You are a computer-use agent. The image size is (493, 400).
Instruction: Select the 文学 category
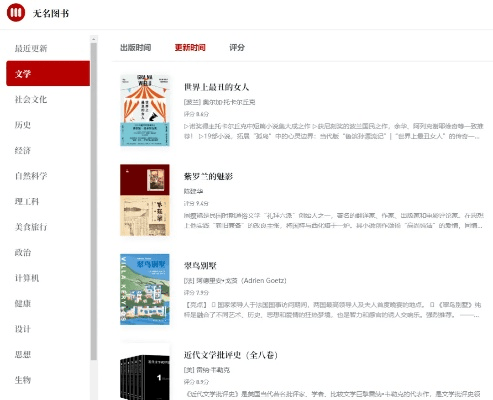coord(48,73)
